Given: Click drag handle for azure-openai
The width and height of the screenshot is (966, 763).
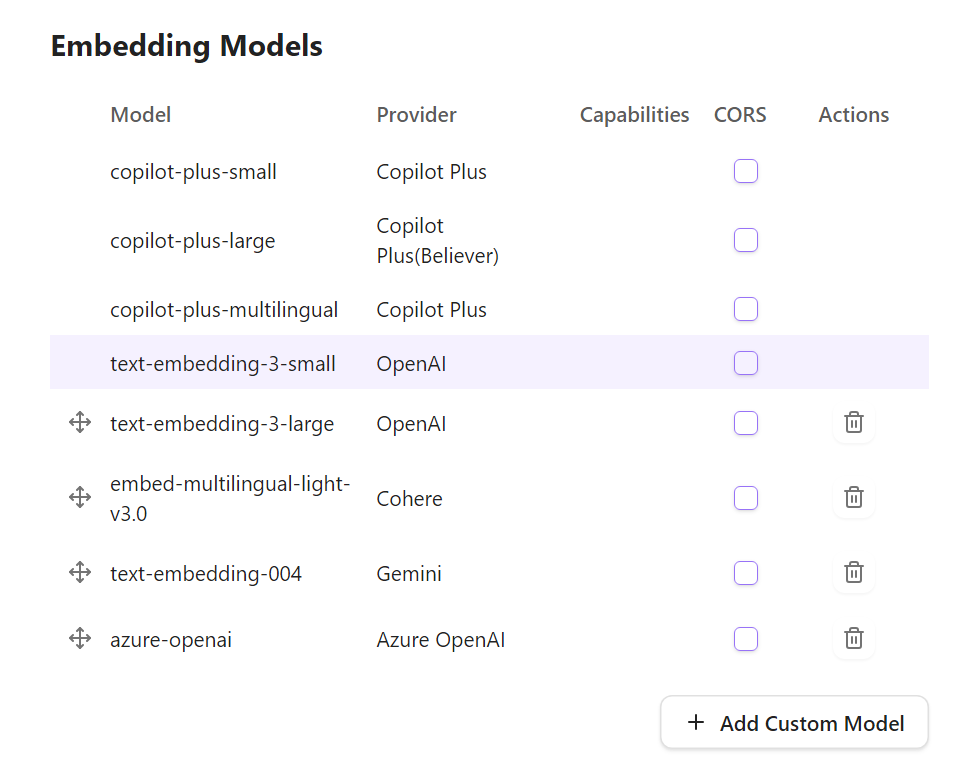Looking at the screenshot, I should (x=80, y=638).
